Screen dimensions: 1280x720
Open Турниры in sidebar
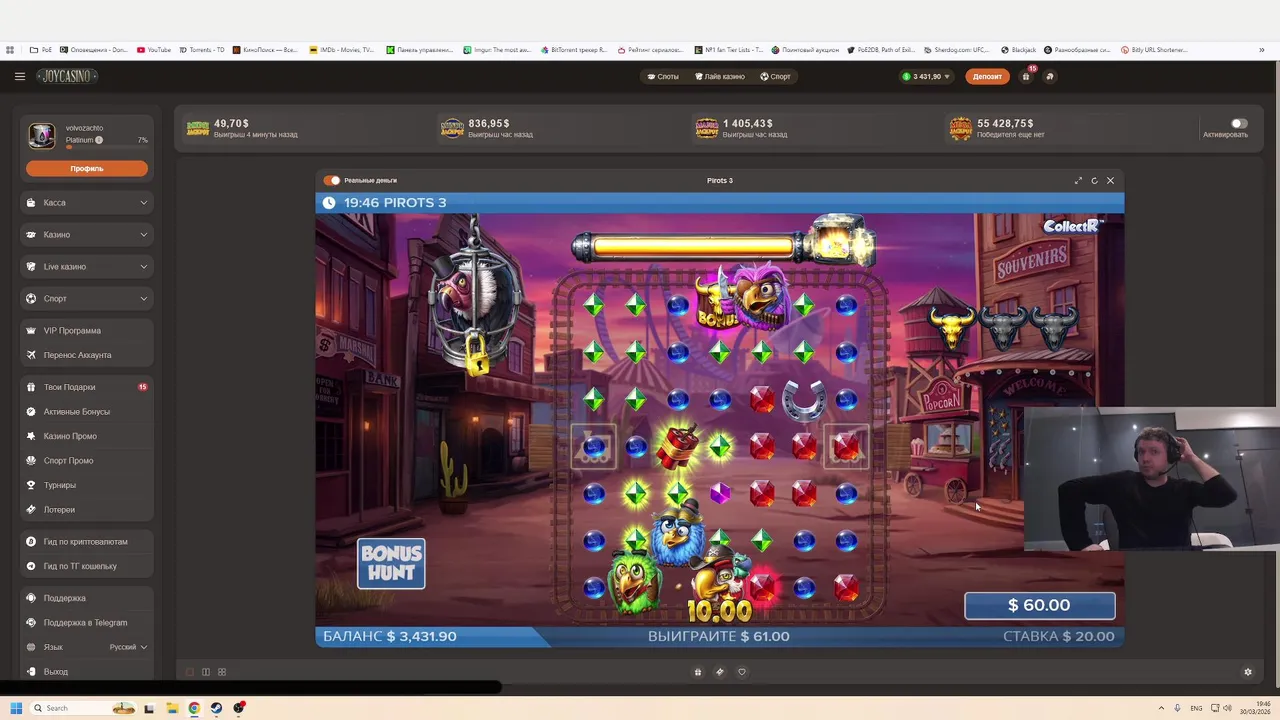click(x=87, y=485)
